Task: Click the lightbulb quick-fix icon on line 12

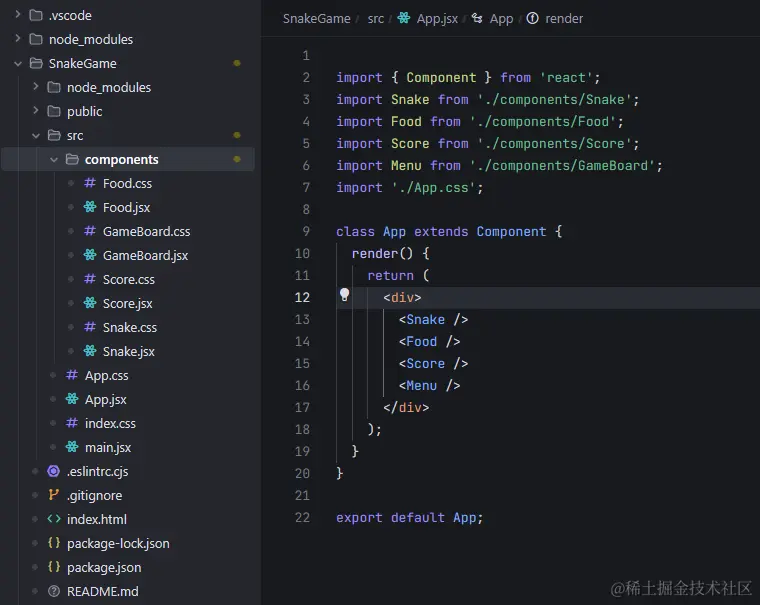Action: tap(345, 296)
